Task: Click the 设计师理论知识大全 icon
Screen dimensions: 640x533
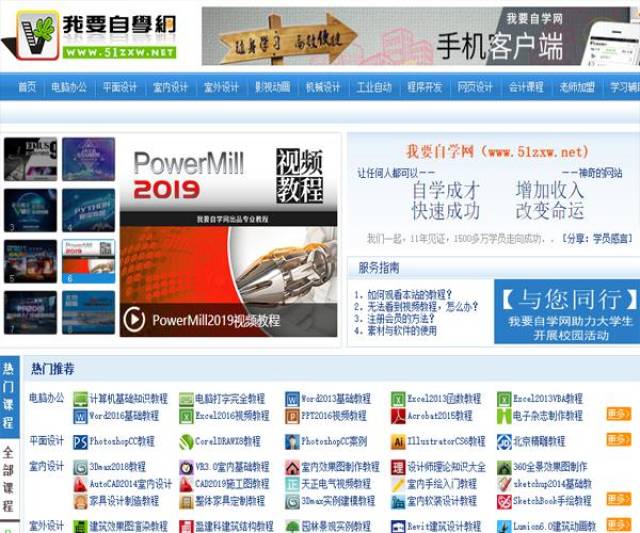Action: pyautogui.click(x=398, y=467)
